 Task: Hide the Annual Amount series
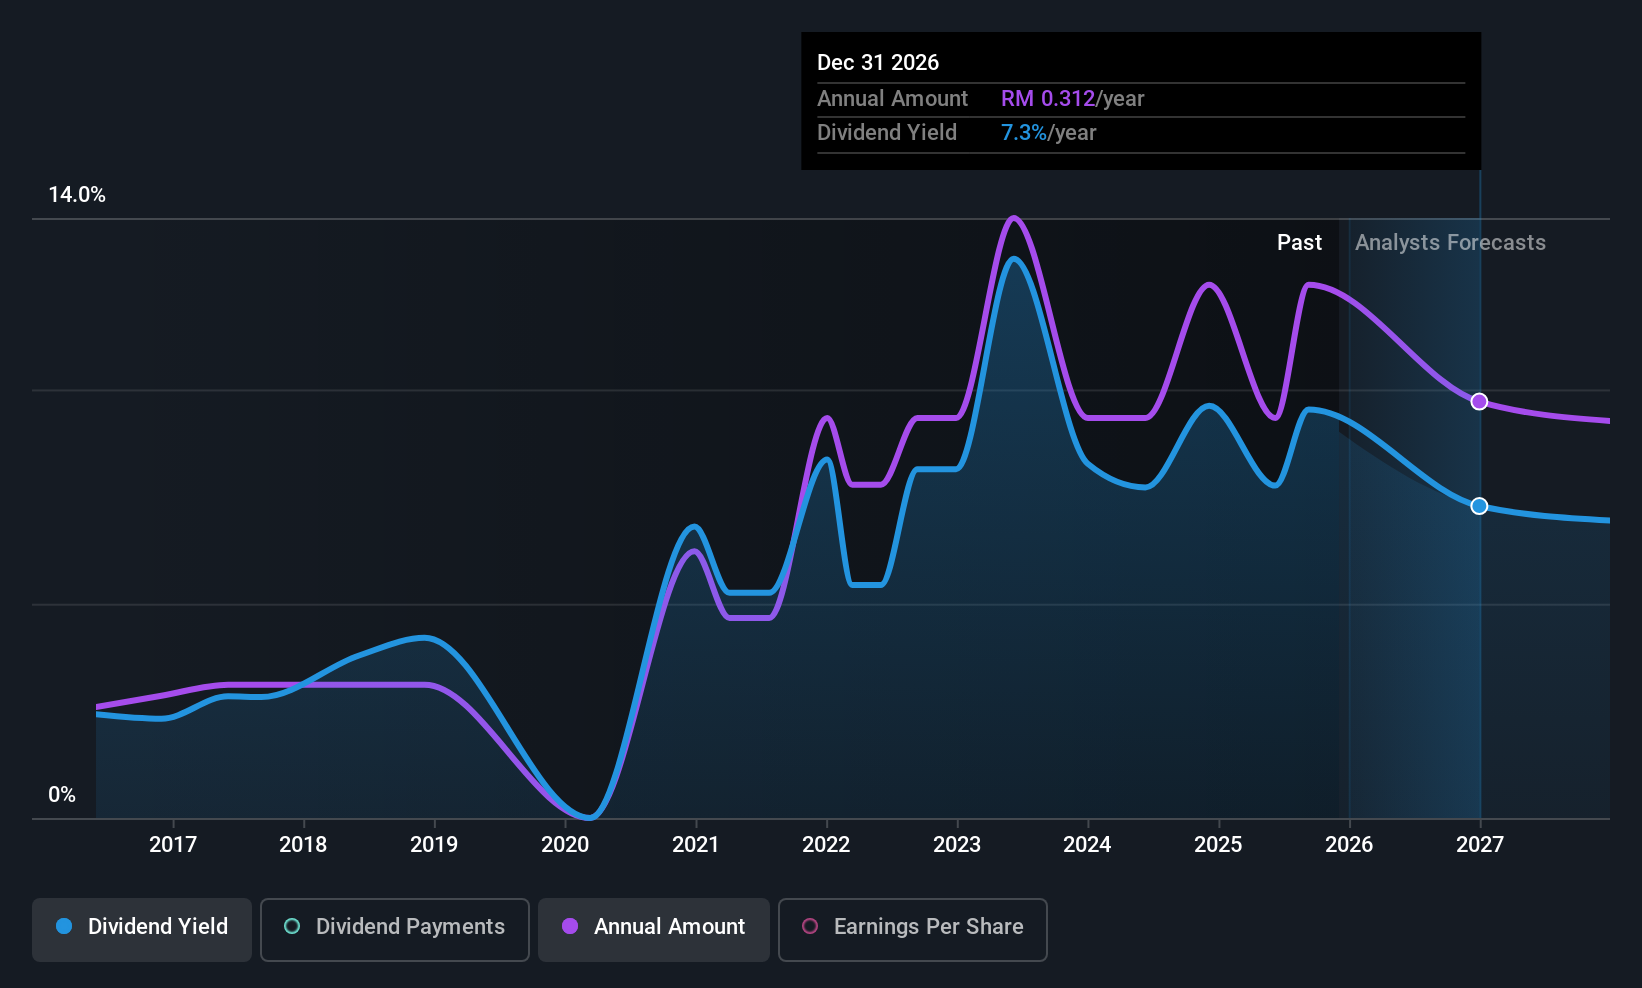coord(654,928)
